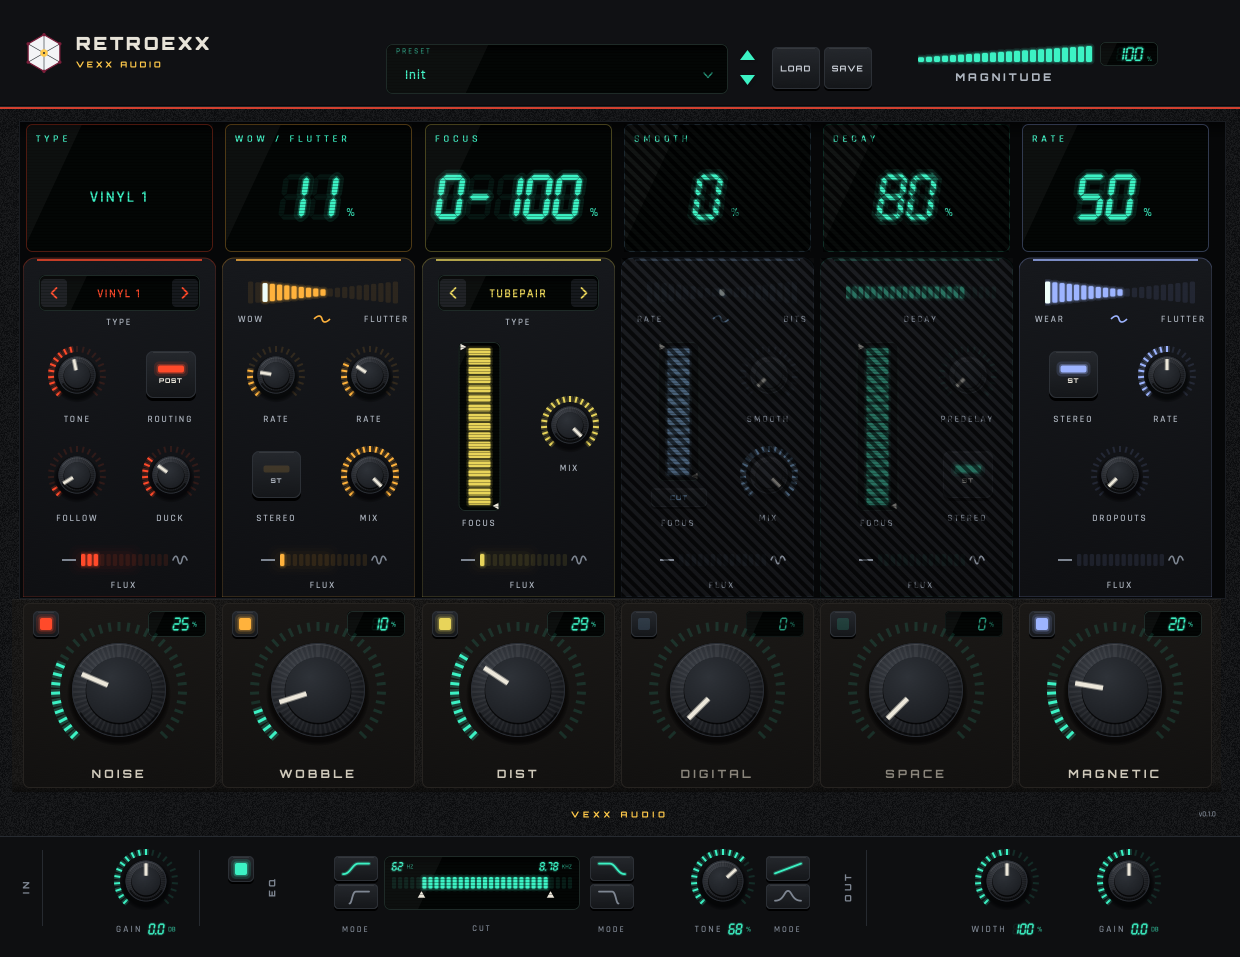Toggle the Dist module power button
1240x957 pixels.
coord(445,624)
